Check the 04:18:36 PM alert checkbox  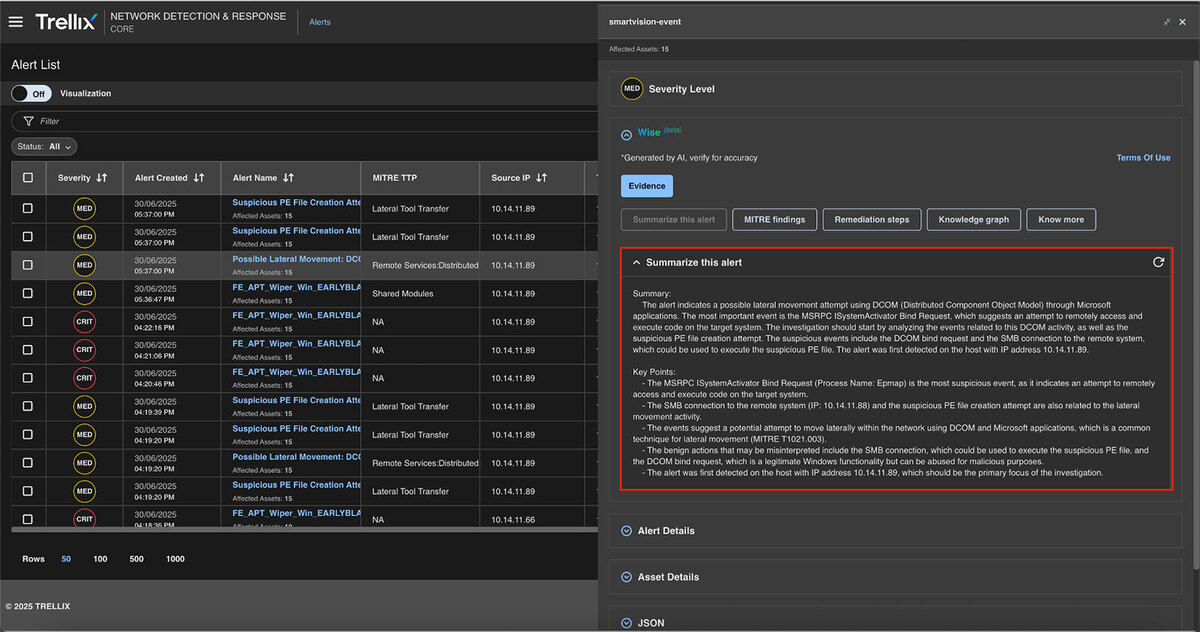click(27, 519)
